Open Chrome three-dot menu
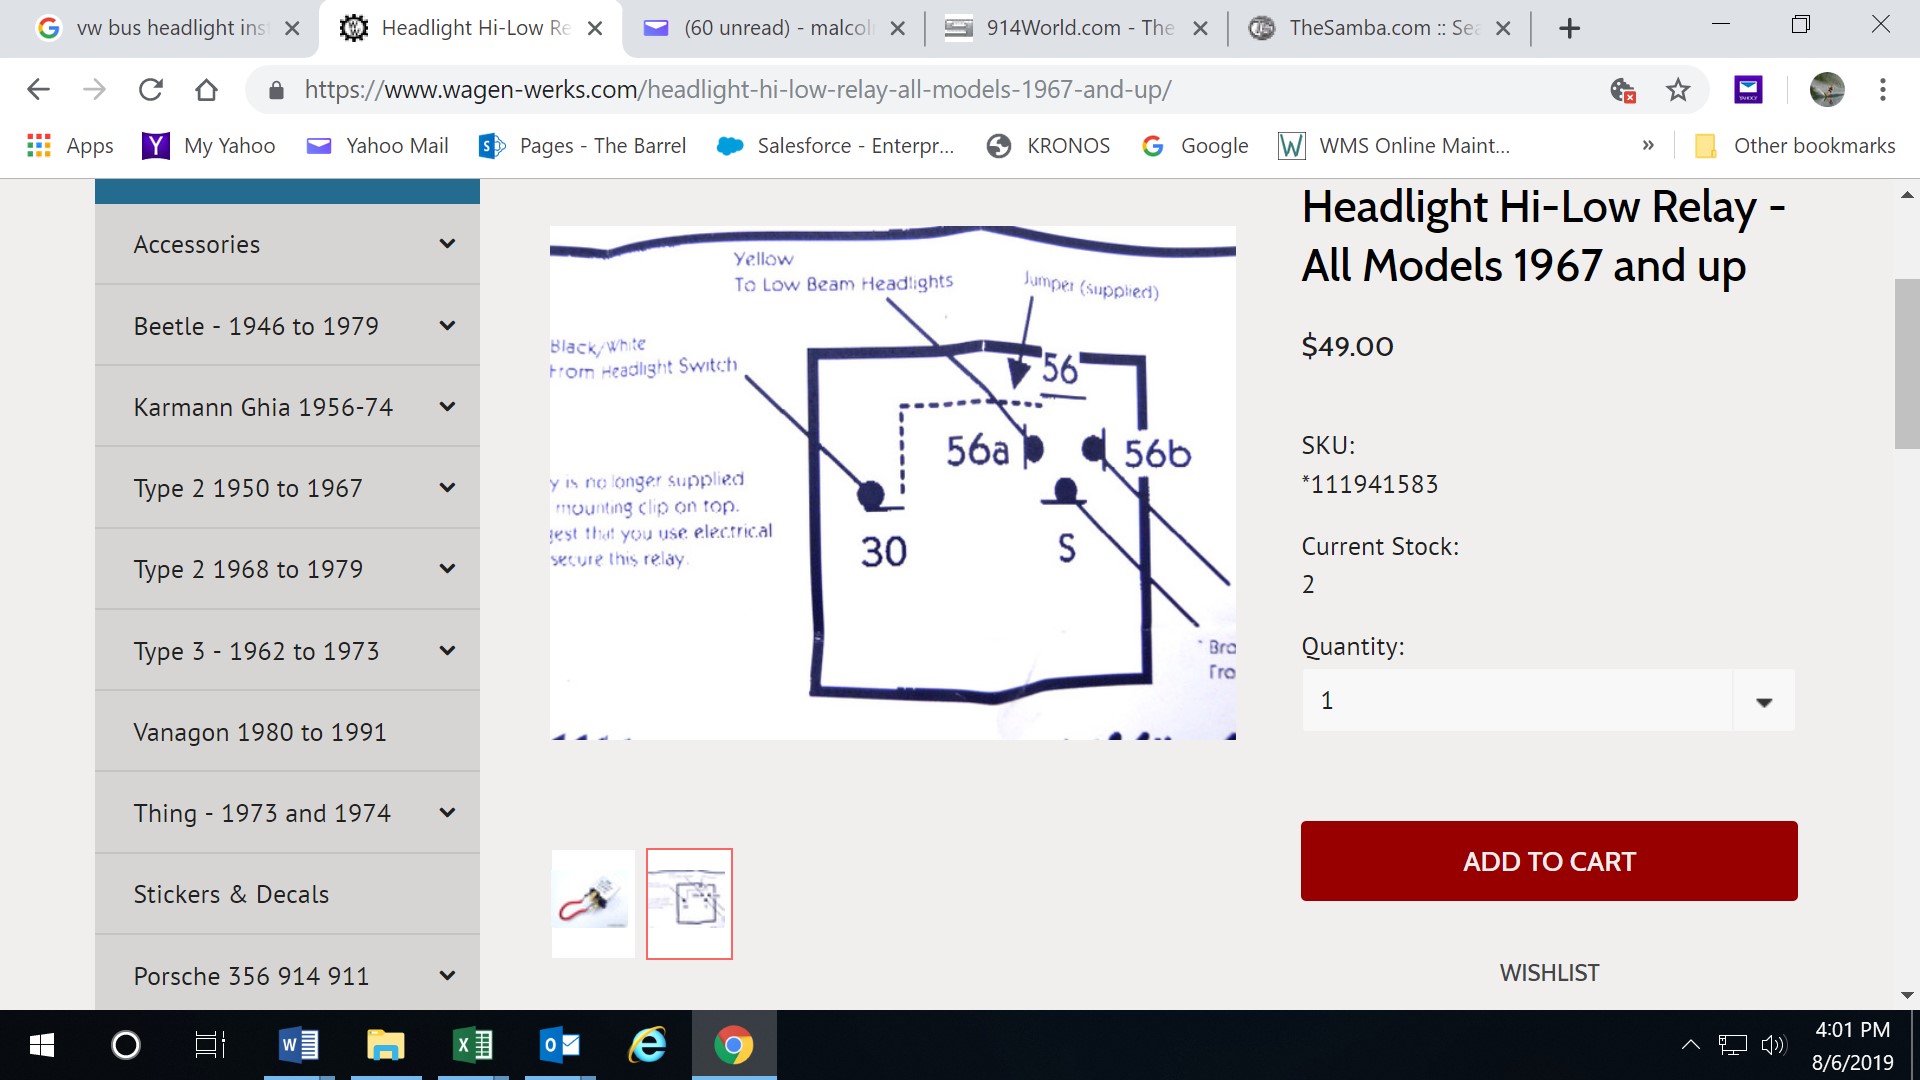 [x=1882, y=90]
